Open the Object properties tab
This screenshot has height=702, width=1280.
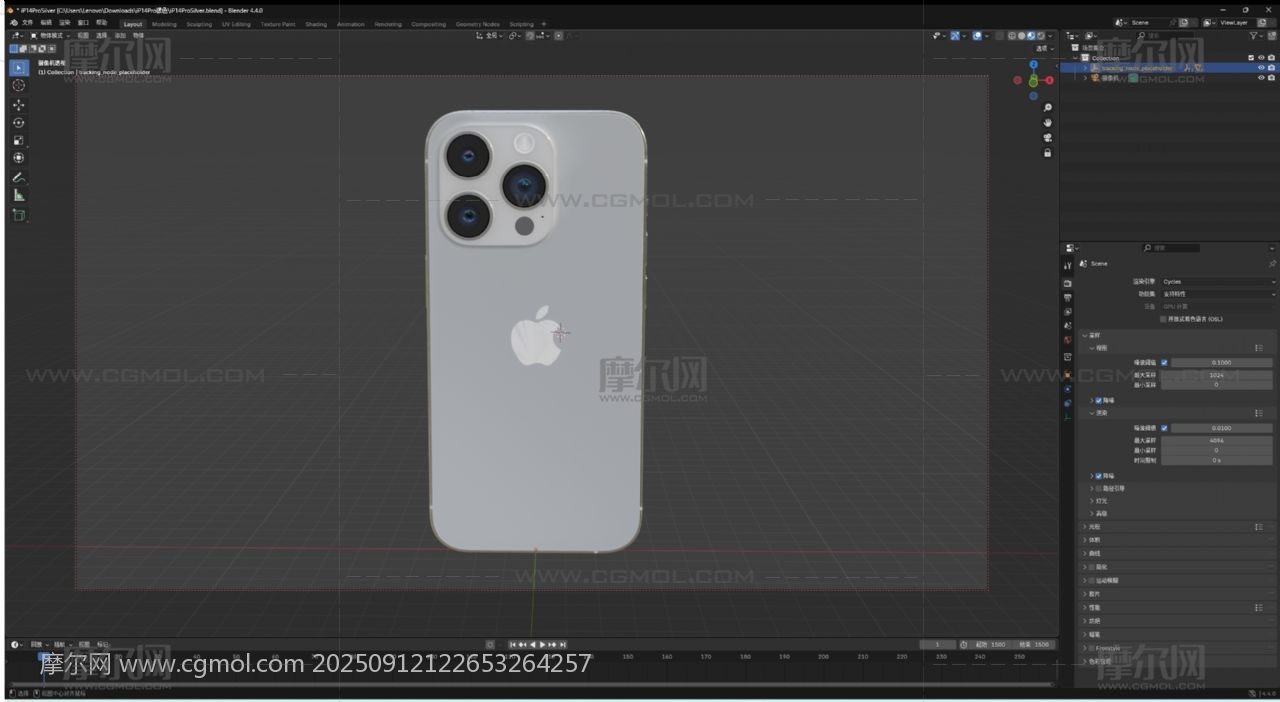tap(1067, 374)
